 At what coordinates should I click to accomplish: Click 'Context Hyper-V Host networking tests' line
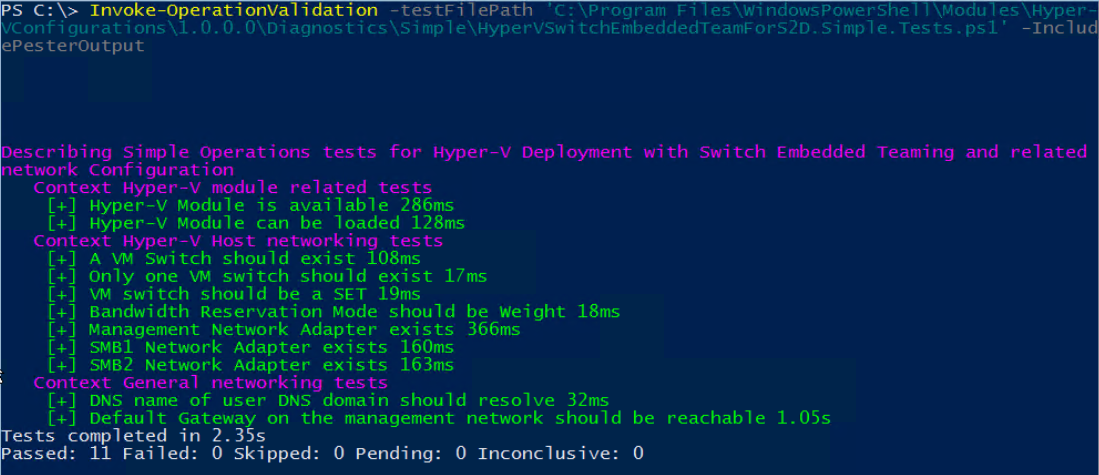238,240
